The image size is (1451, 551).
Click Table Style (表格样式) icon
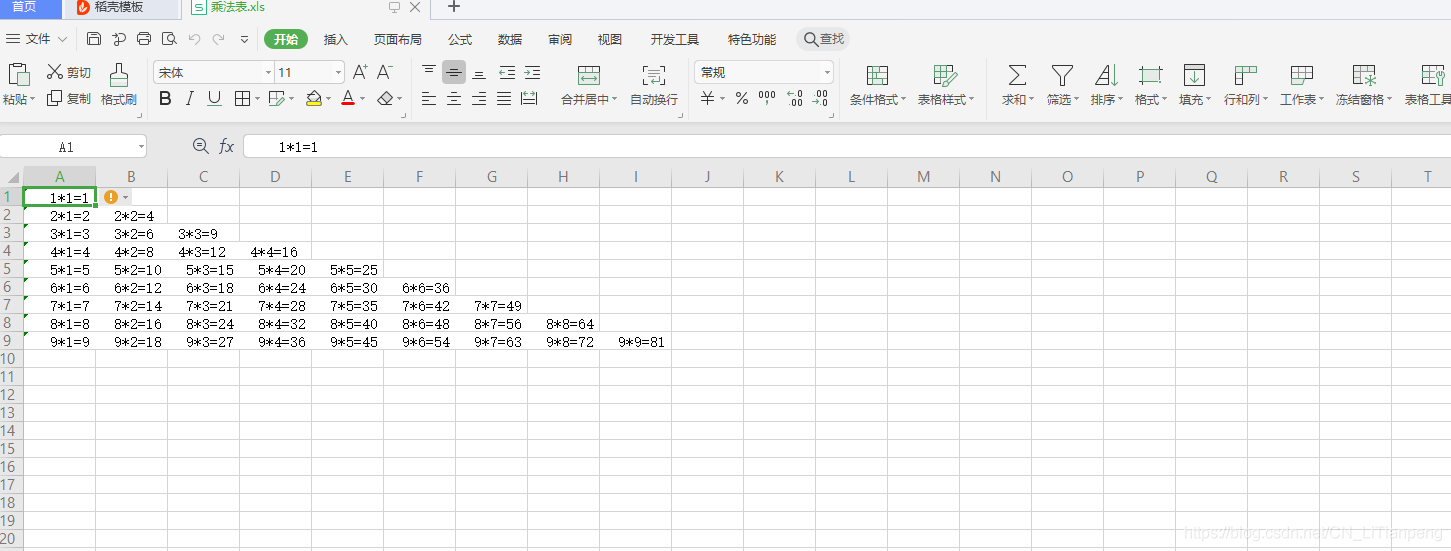coord(945,75)
